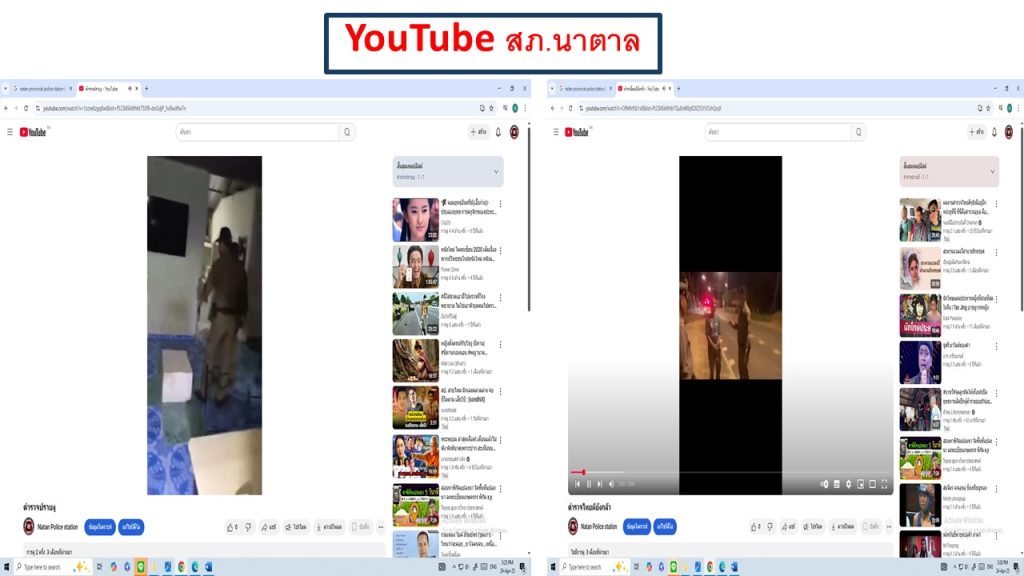Screen dimensions: 1024x576
Task: Expand the playlist panel chevron in right window
Action: (x=992, y=171)
